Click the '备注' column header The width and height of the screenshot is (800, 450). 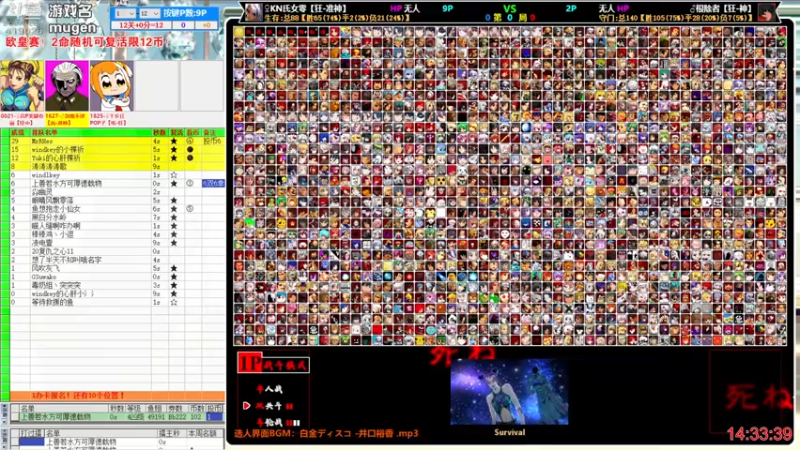pos(209,133)
